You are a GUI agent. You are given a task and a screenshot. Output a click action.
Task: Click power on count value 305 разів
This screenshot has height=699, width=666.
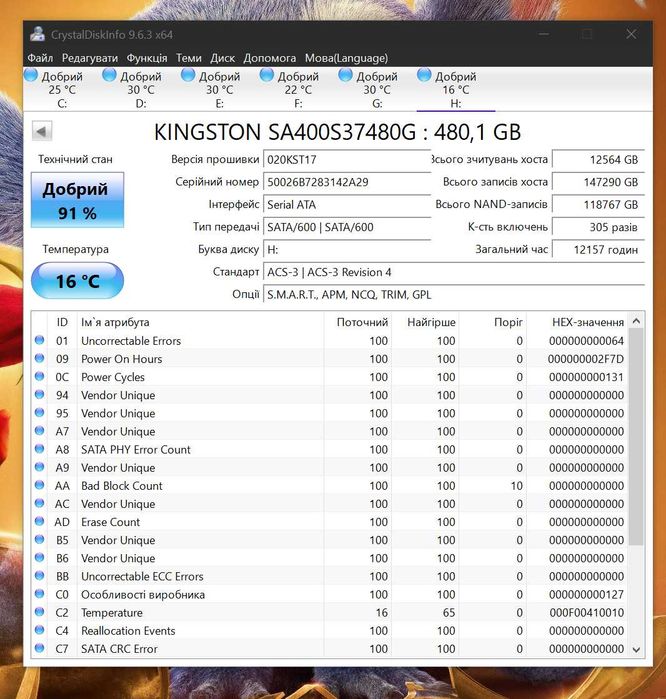tap(598, 227)
